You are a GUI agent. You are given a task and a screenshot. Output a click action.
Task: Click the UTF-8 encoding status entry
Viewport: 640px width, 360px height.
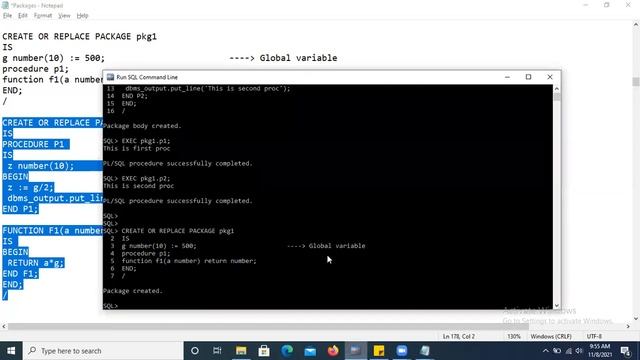coord(594,336)
